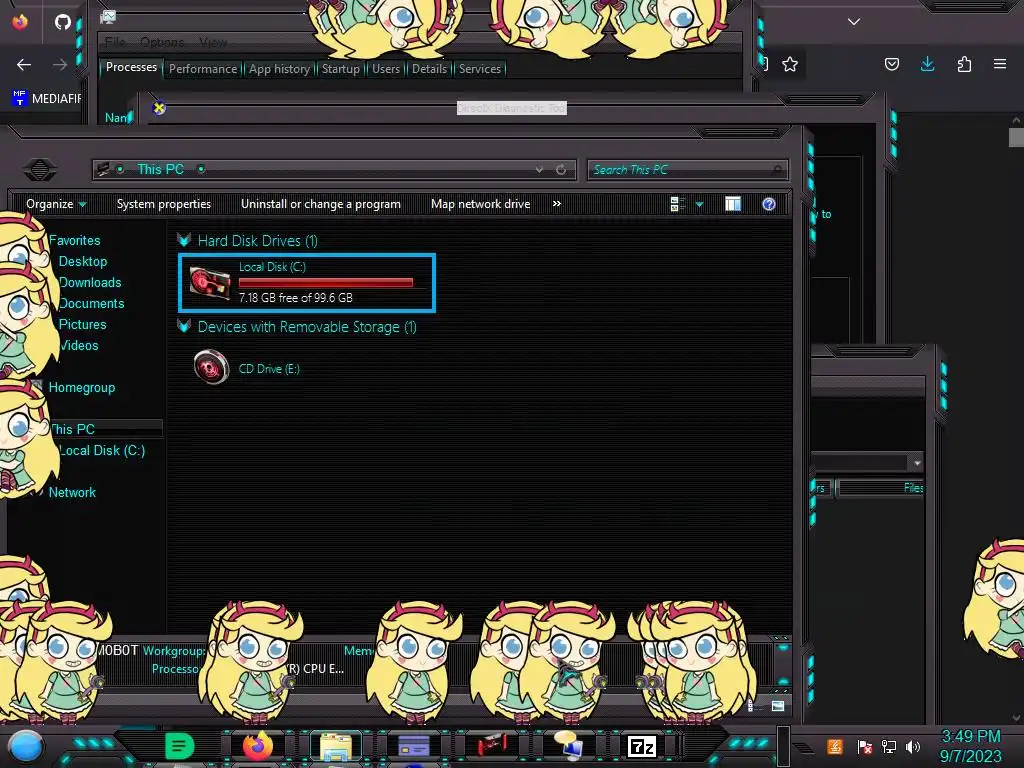Screen dimensions: 1024x768
Task: Collapse Hard Disk Drives group
Action: point(184,240)
